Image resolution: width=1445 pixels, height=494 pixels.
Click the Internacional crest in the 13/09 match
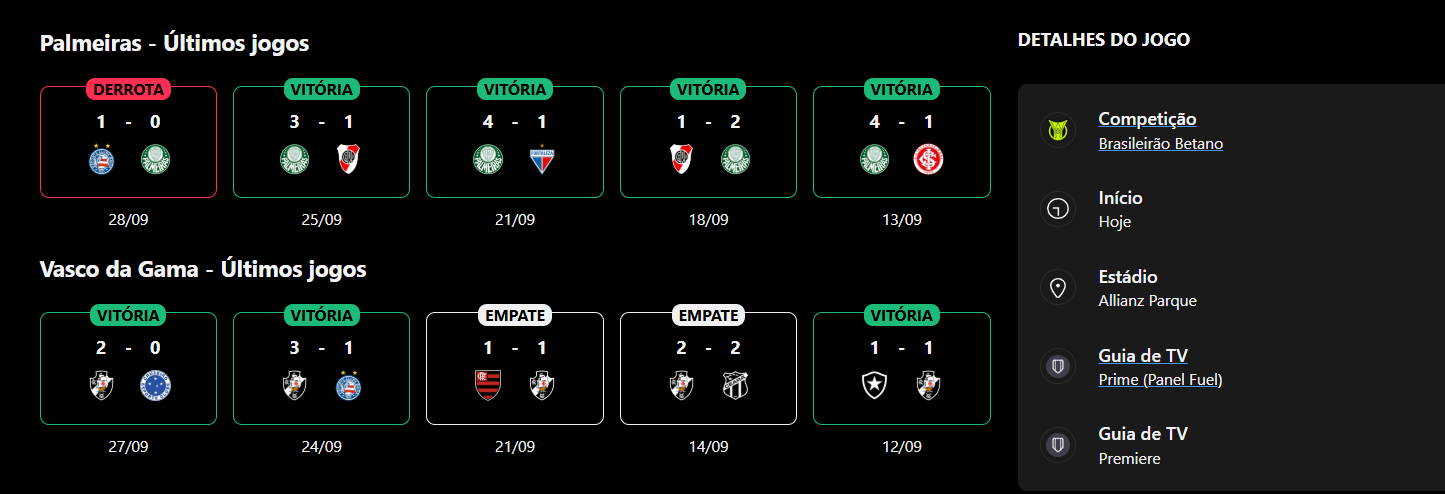click(x=928, y=159)
